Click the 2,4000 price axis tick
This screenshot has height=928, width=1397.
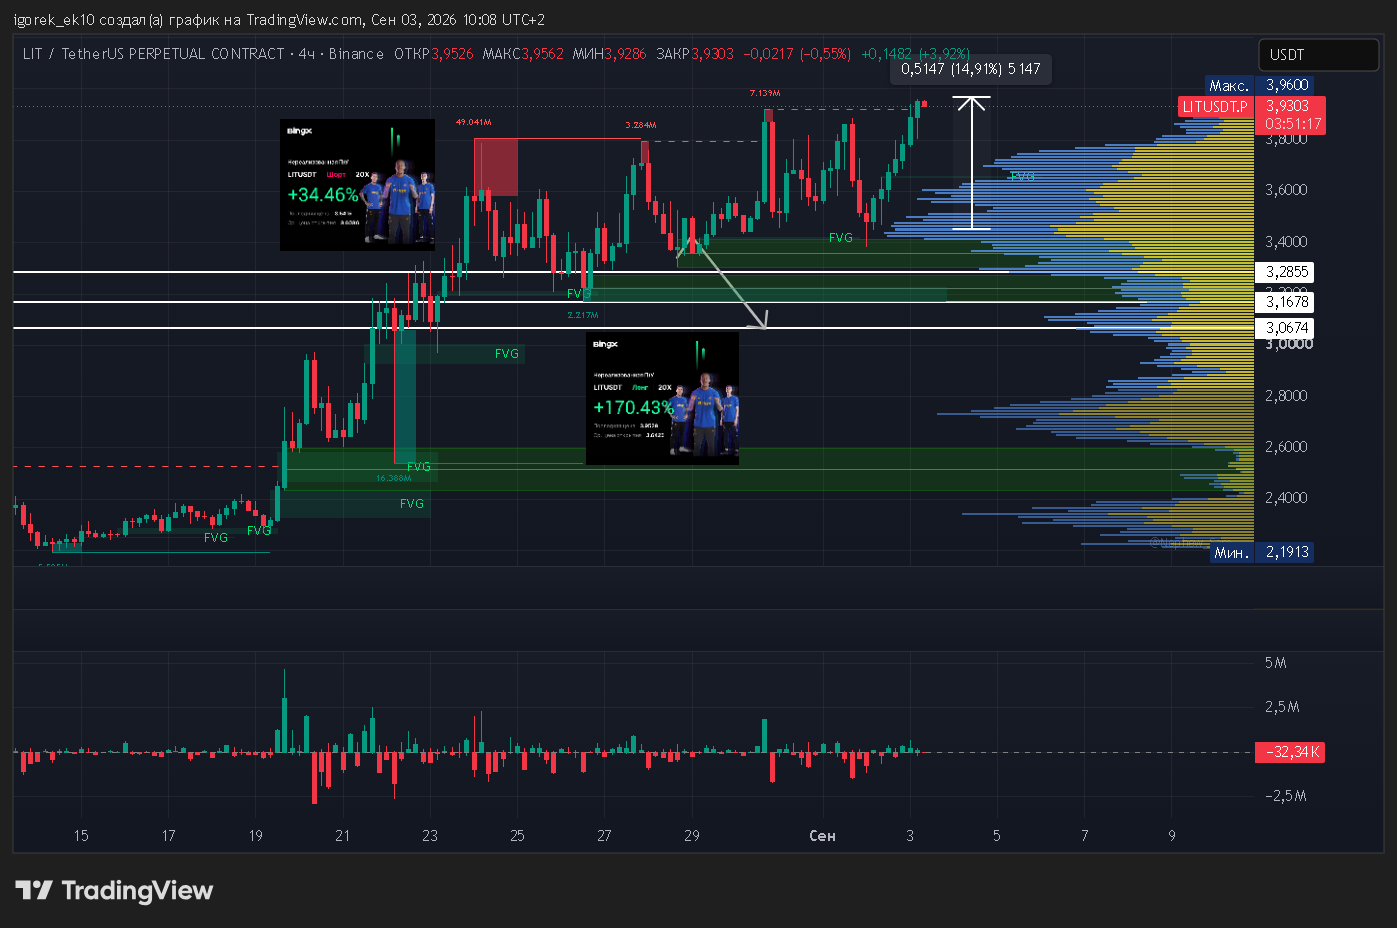pyautogui.click(x=1286, y=498)
